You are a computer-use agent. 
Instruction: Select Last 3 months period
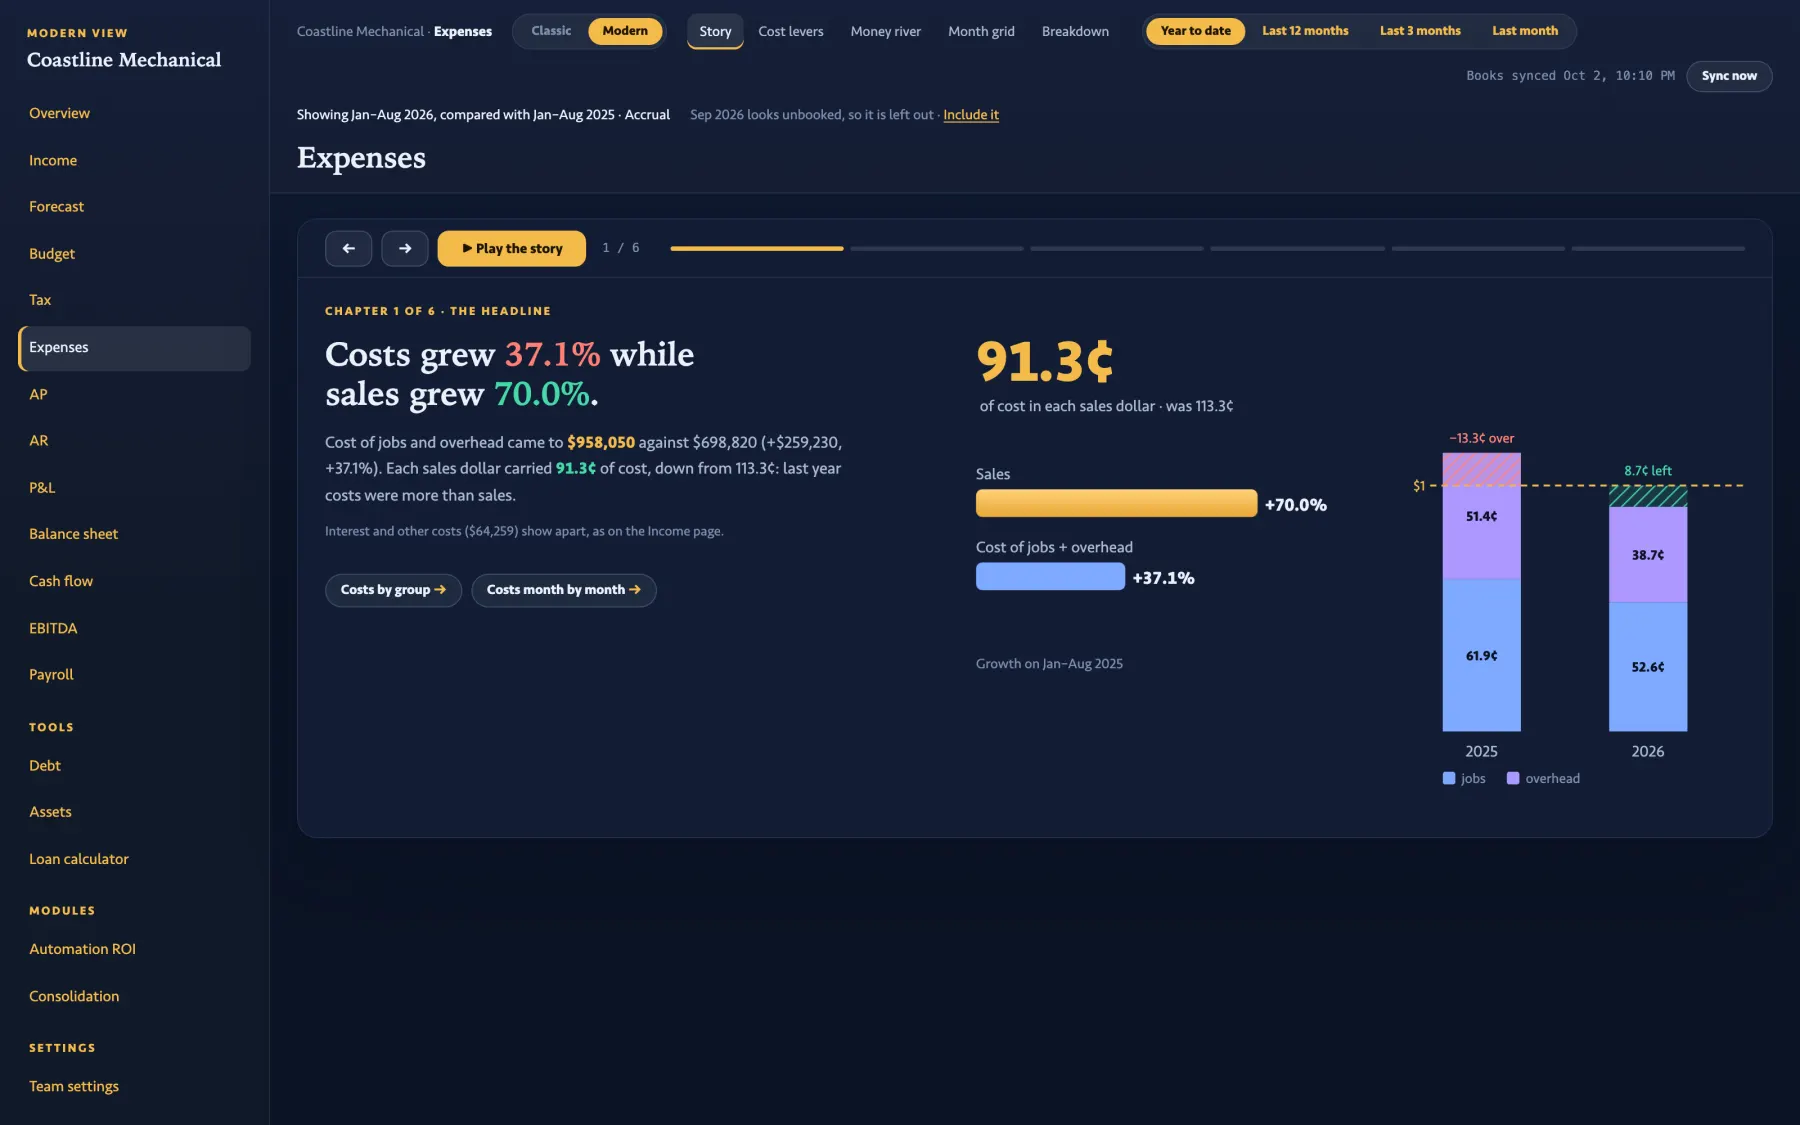coord(1420,31)
